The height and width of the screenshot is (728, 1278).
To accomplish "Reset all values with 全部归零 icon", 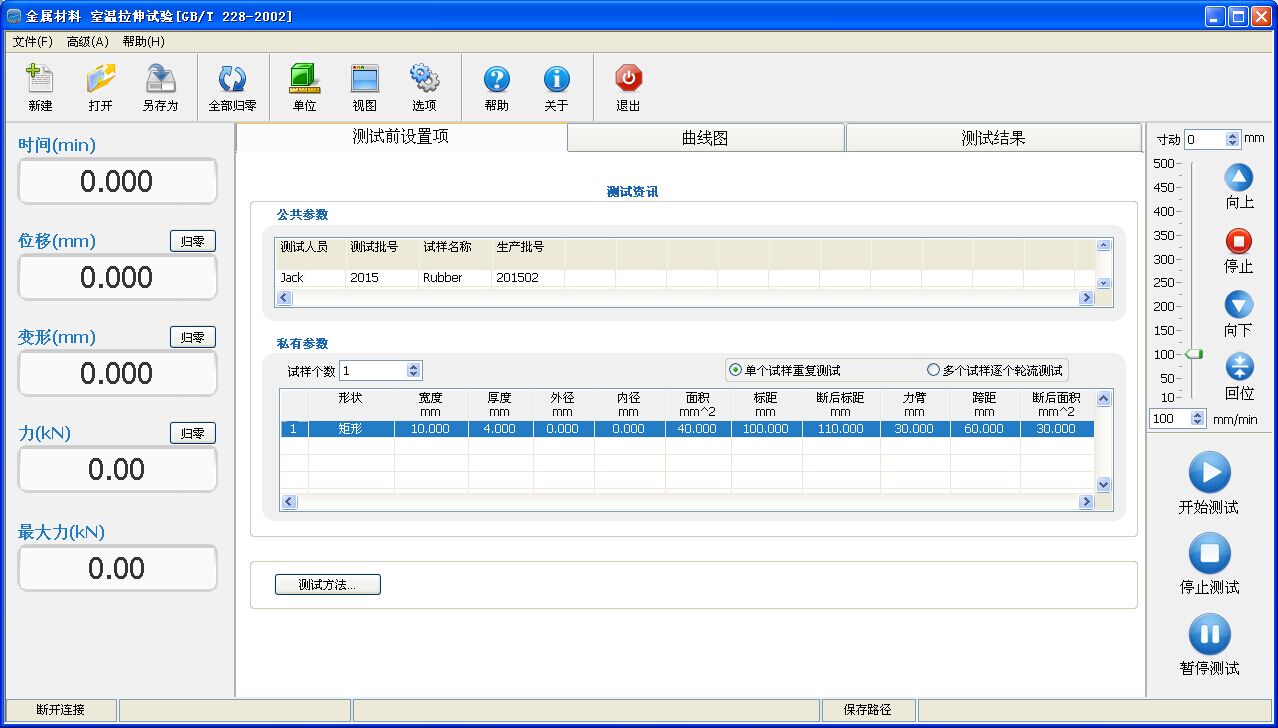I will (232, 80).
